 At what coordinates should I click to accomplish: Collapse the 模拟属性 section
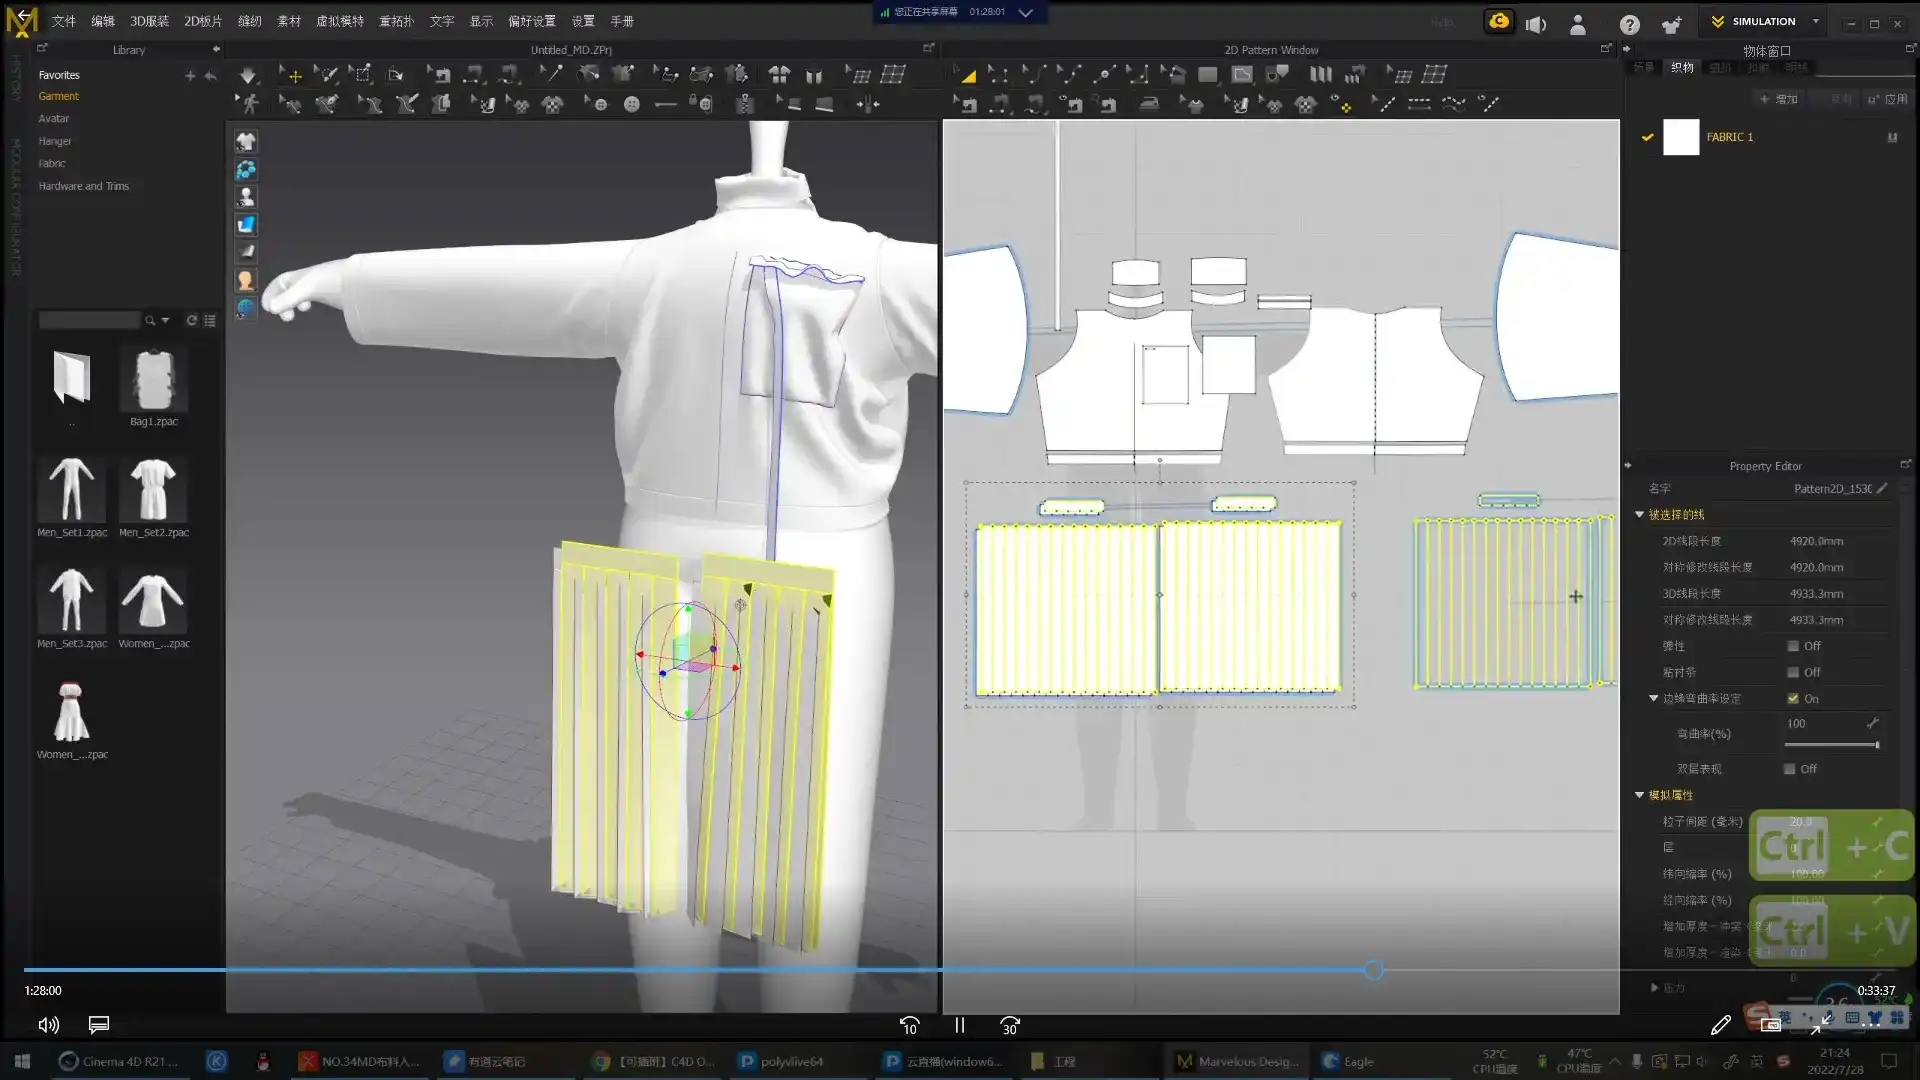coord(1639,795)
